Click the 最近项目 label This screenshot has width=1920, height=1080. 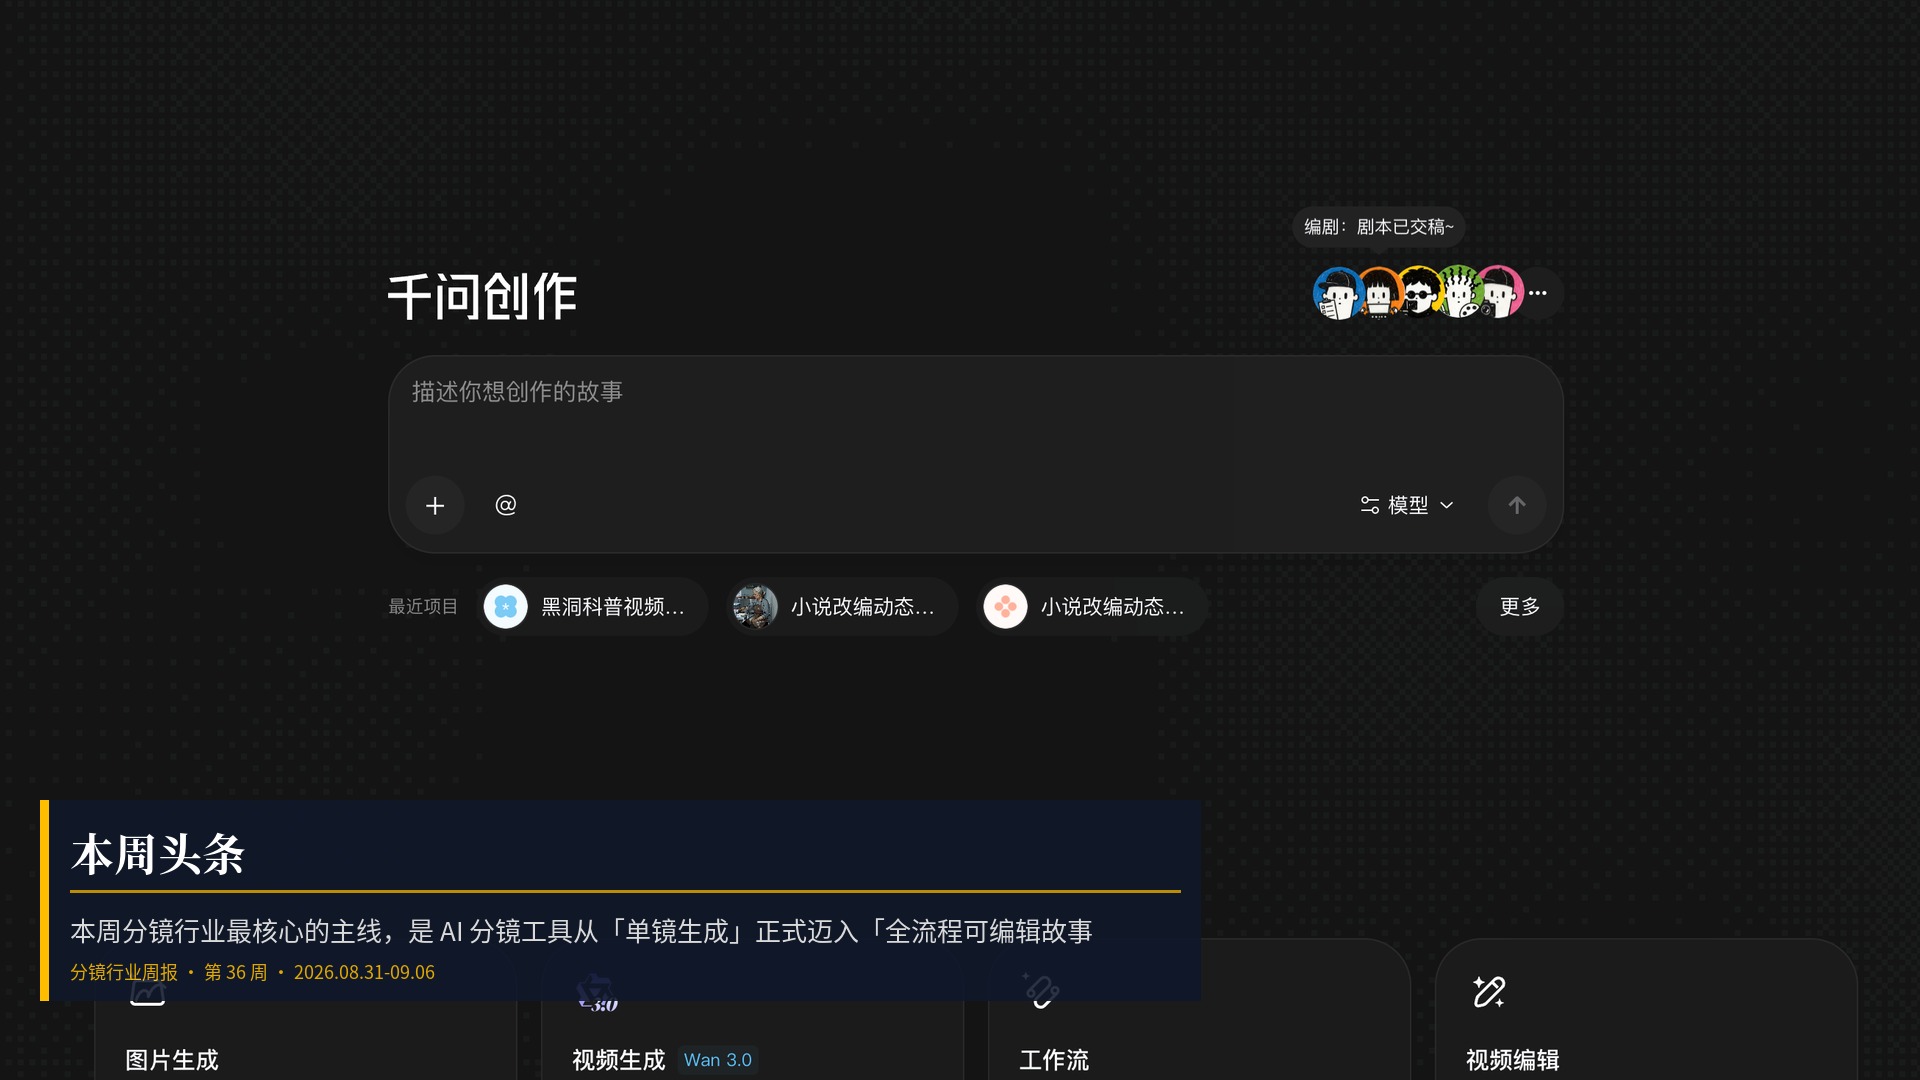click(423, 607)
